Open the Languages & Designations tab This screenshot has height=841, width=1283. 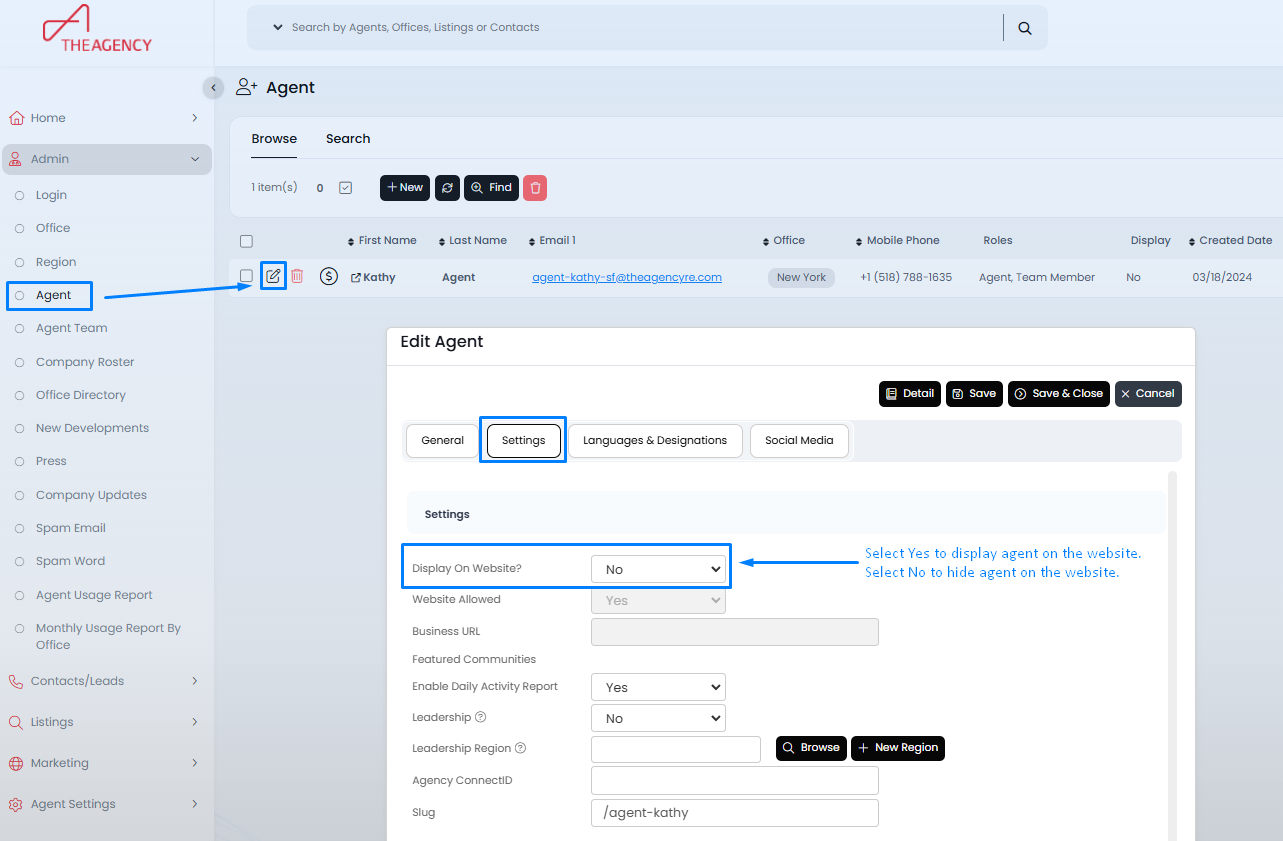pos(655,441)
